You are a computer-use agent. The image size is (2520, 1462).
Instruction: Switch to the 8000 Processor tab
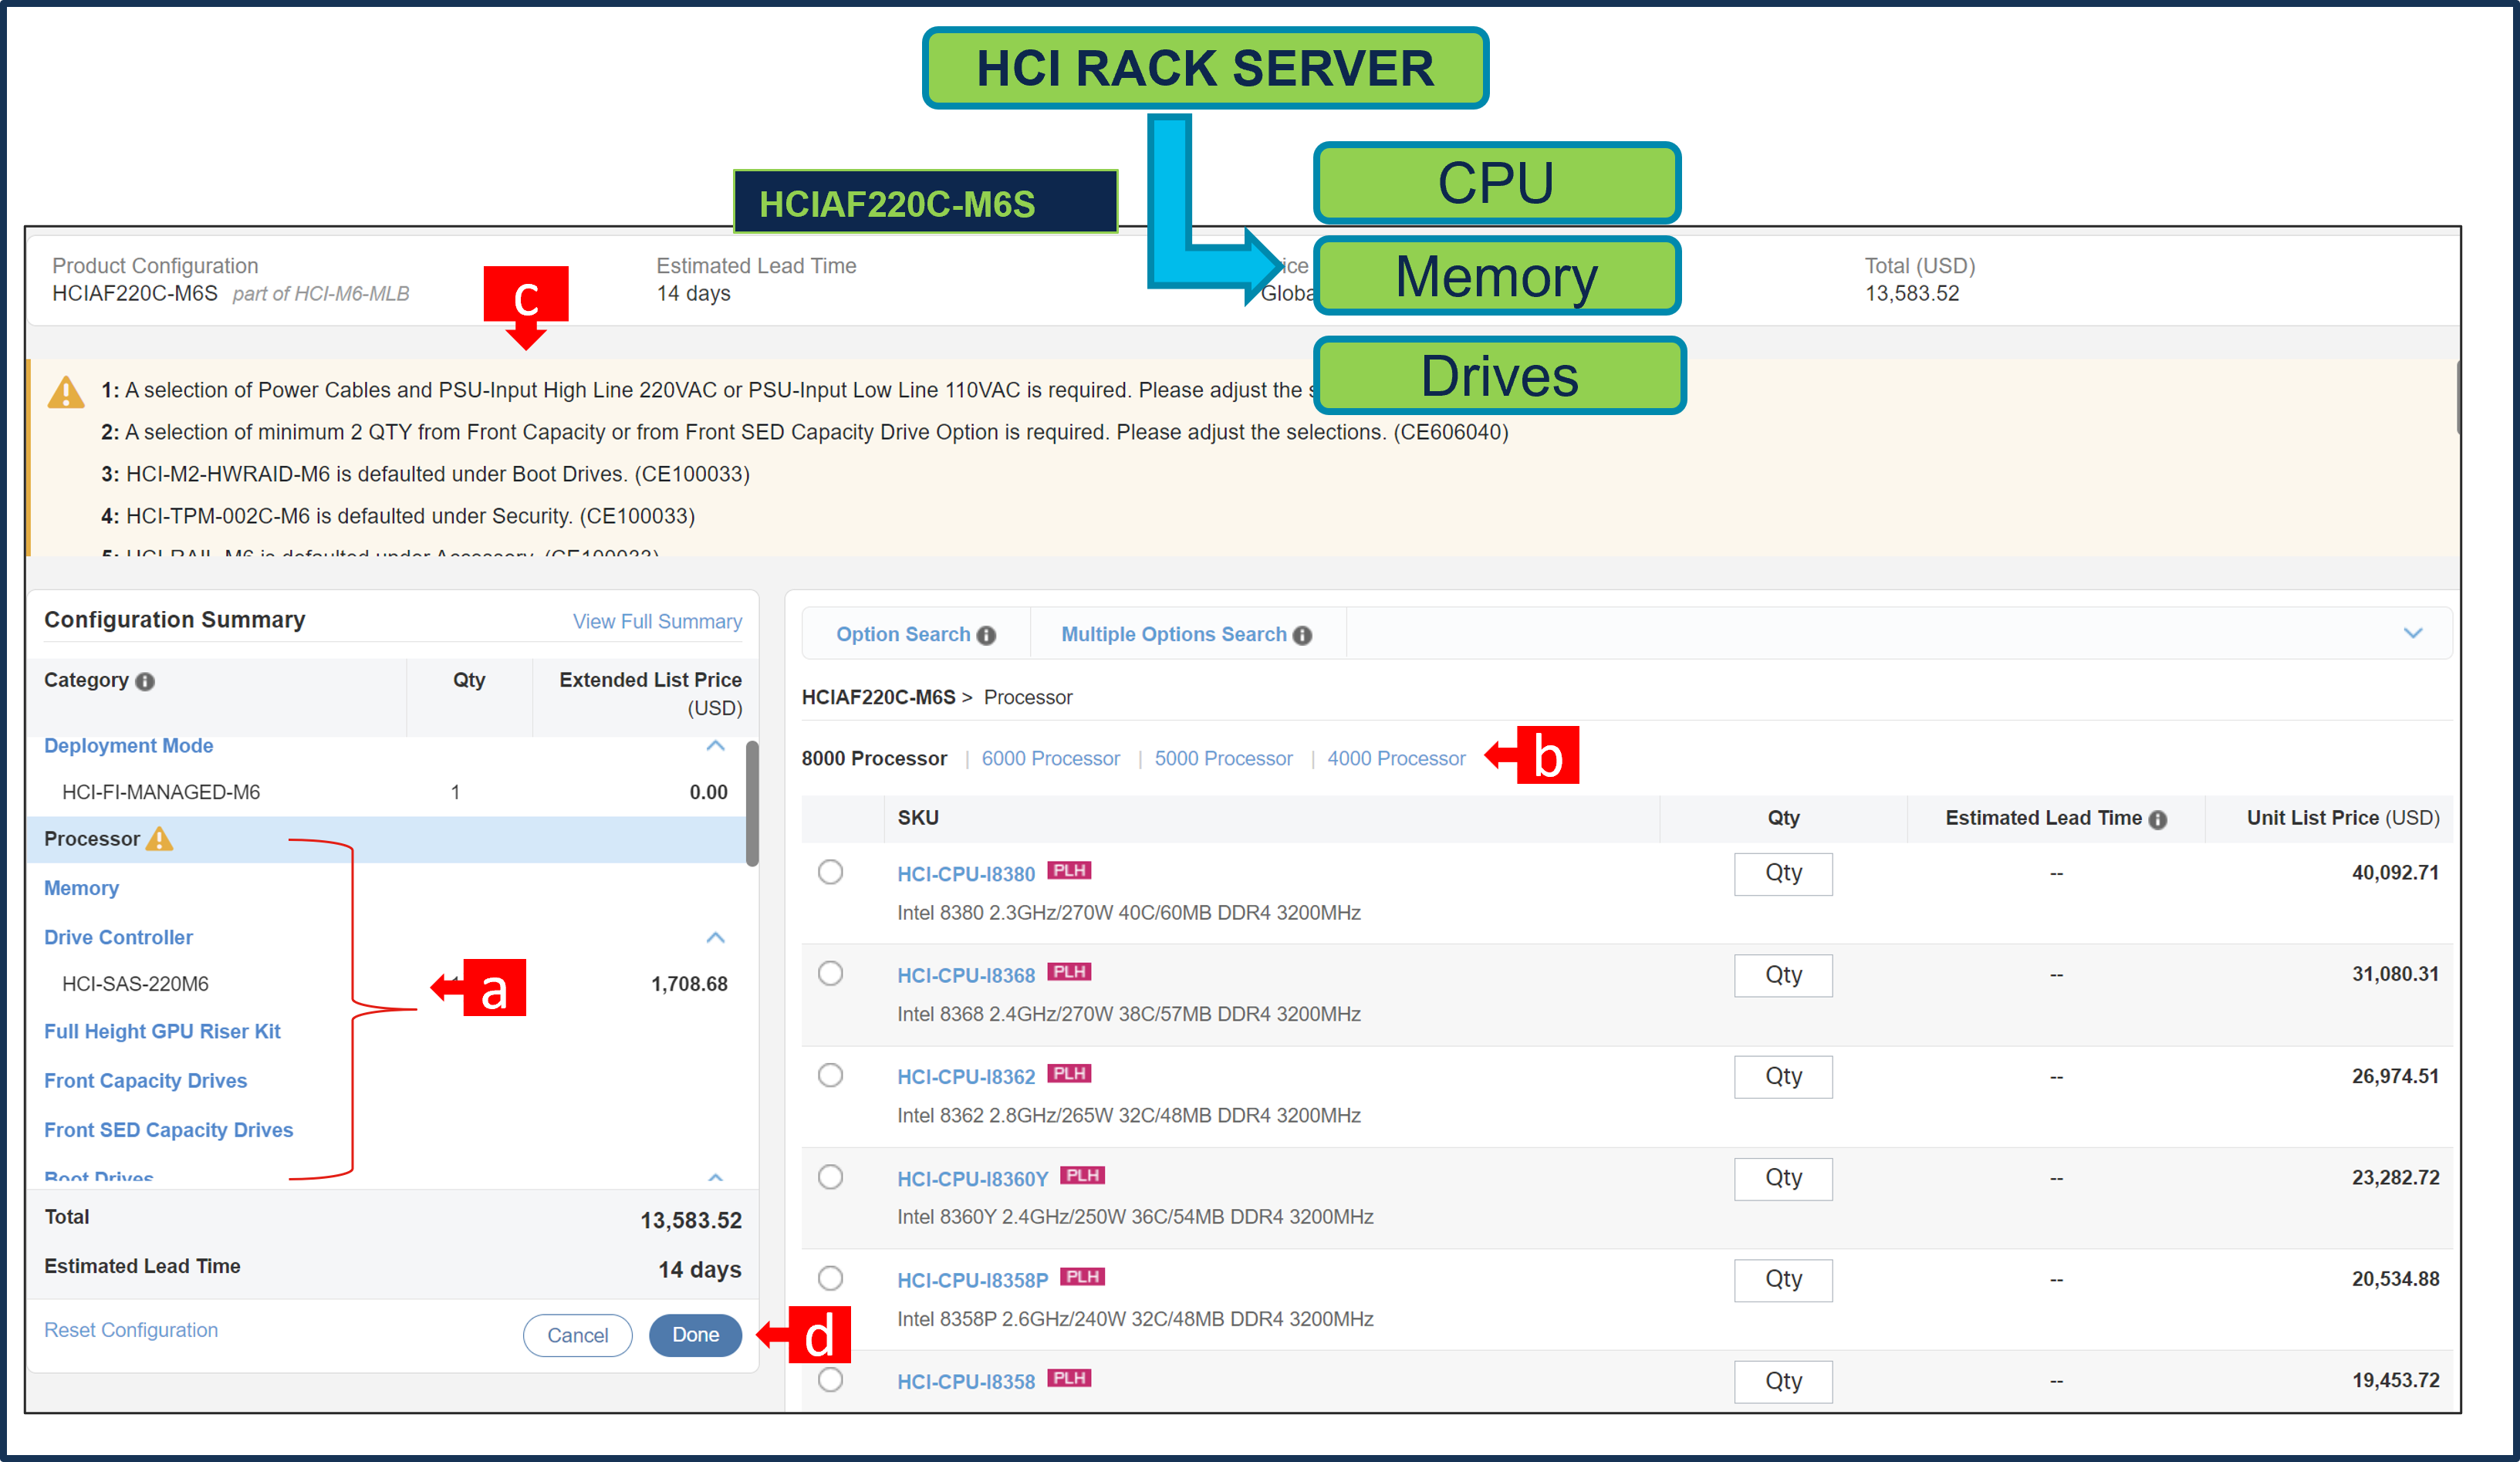point(874,759)
